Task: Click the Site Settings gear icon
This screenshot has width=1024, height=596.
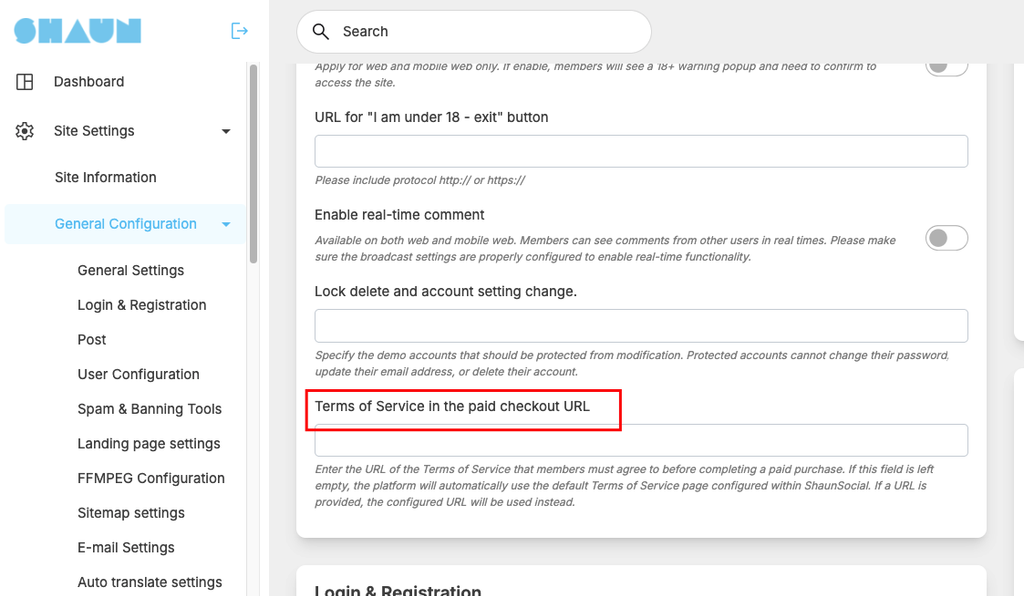Action: coord(25,131)
